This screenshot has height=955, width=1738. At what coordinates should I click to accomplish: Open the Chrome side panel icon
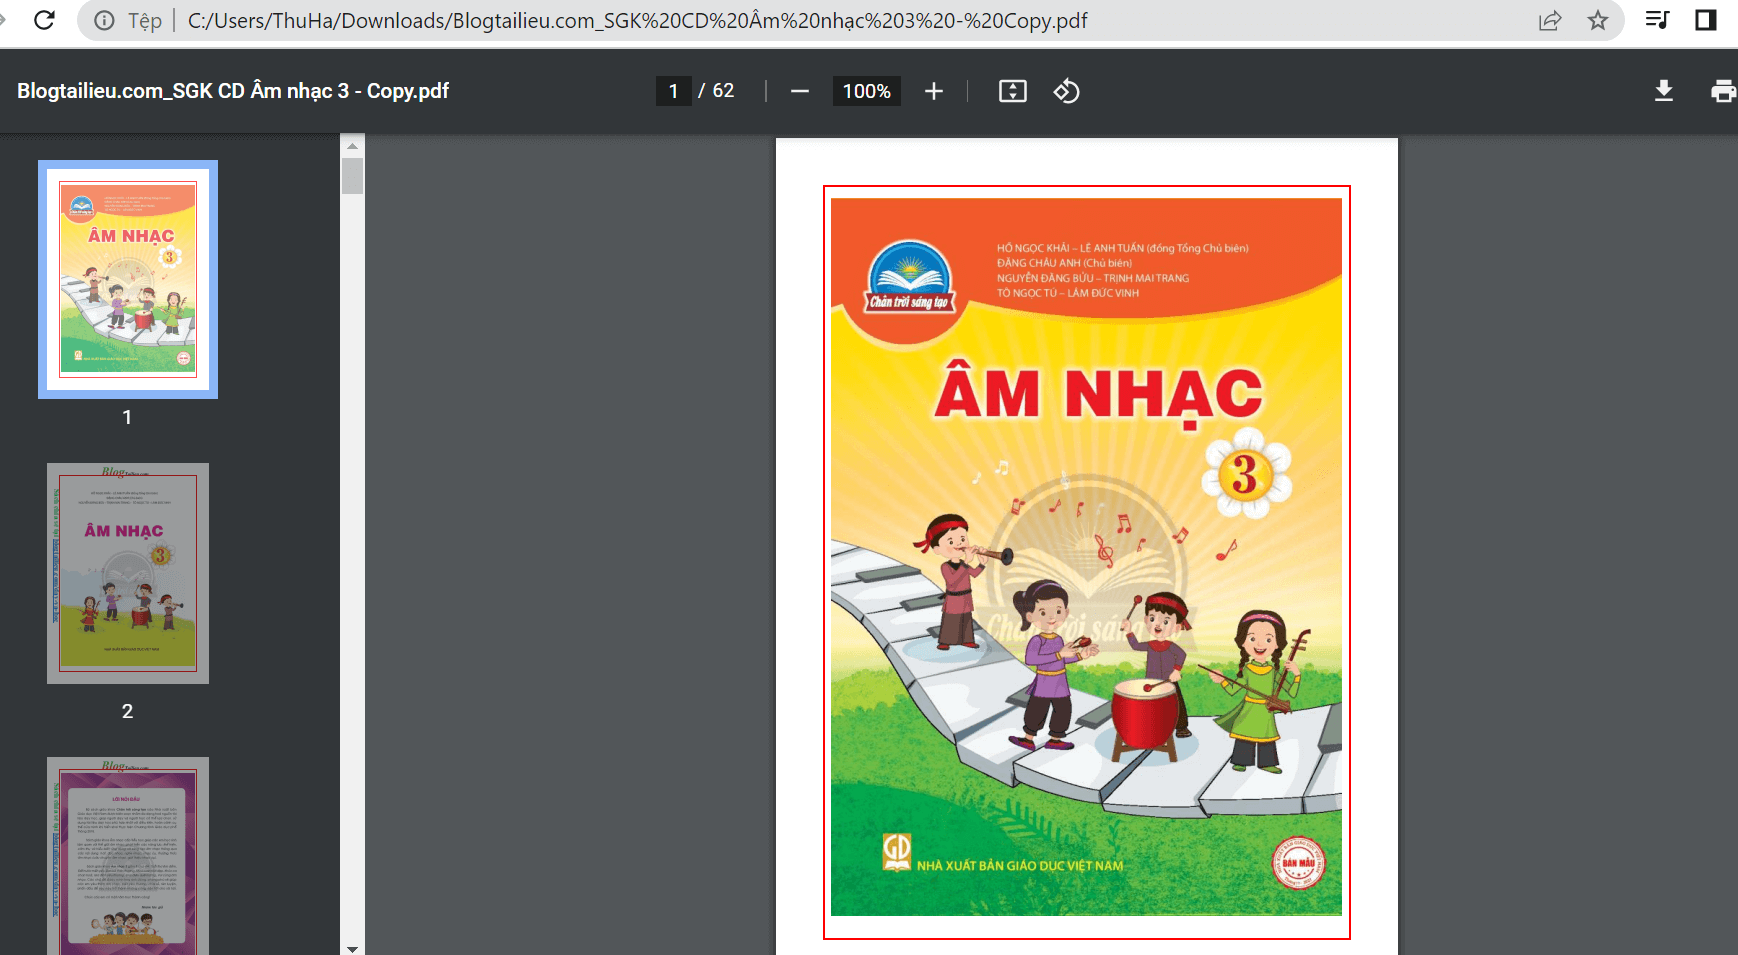pyautogui.click(x=1706, y=20)
